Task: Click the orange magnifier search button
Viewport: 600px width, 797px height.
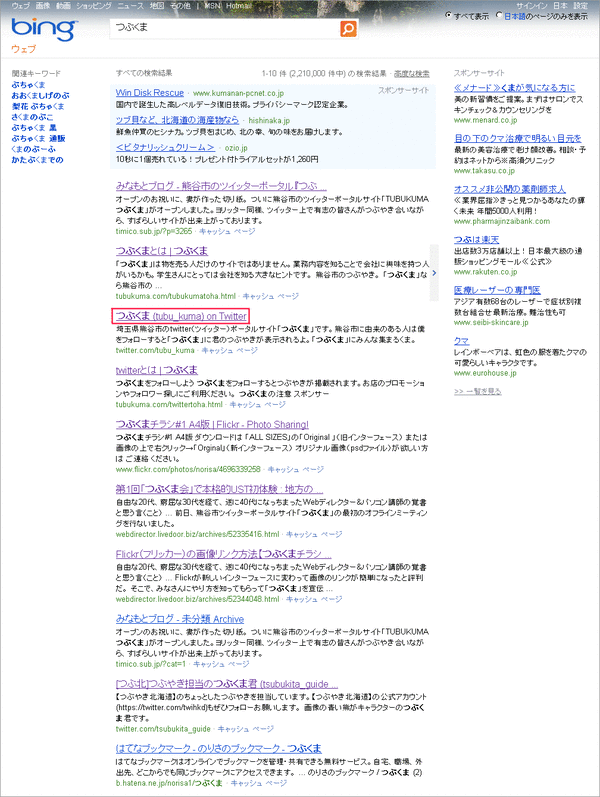Action: pyautogui.click(x=348, y=29)
